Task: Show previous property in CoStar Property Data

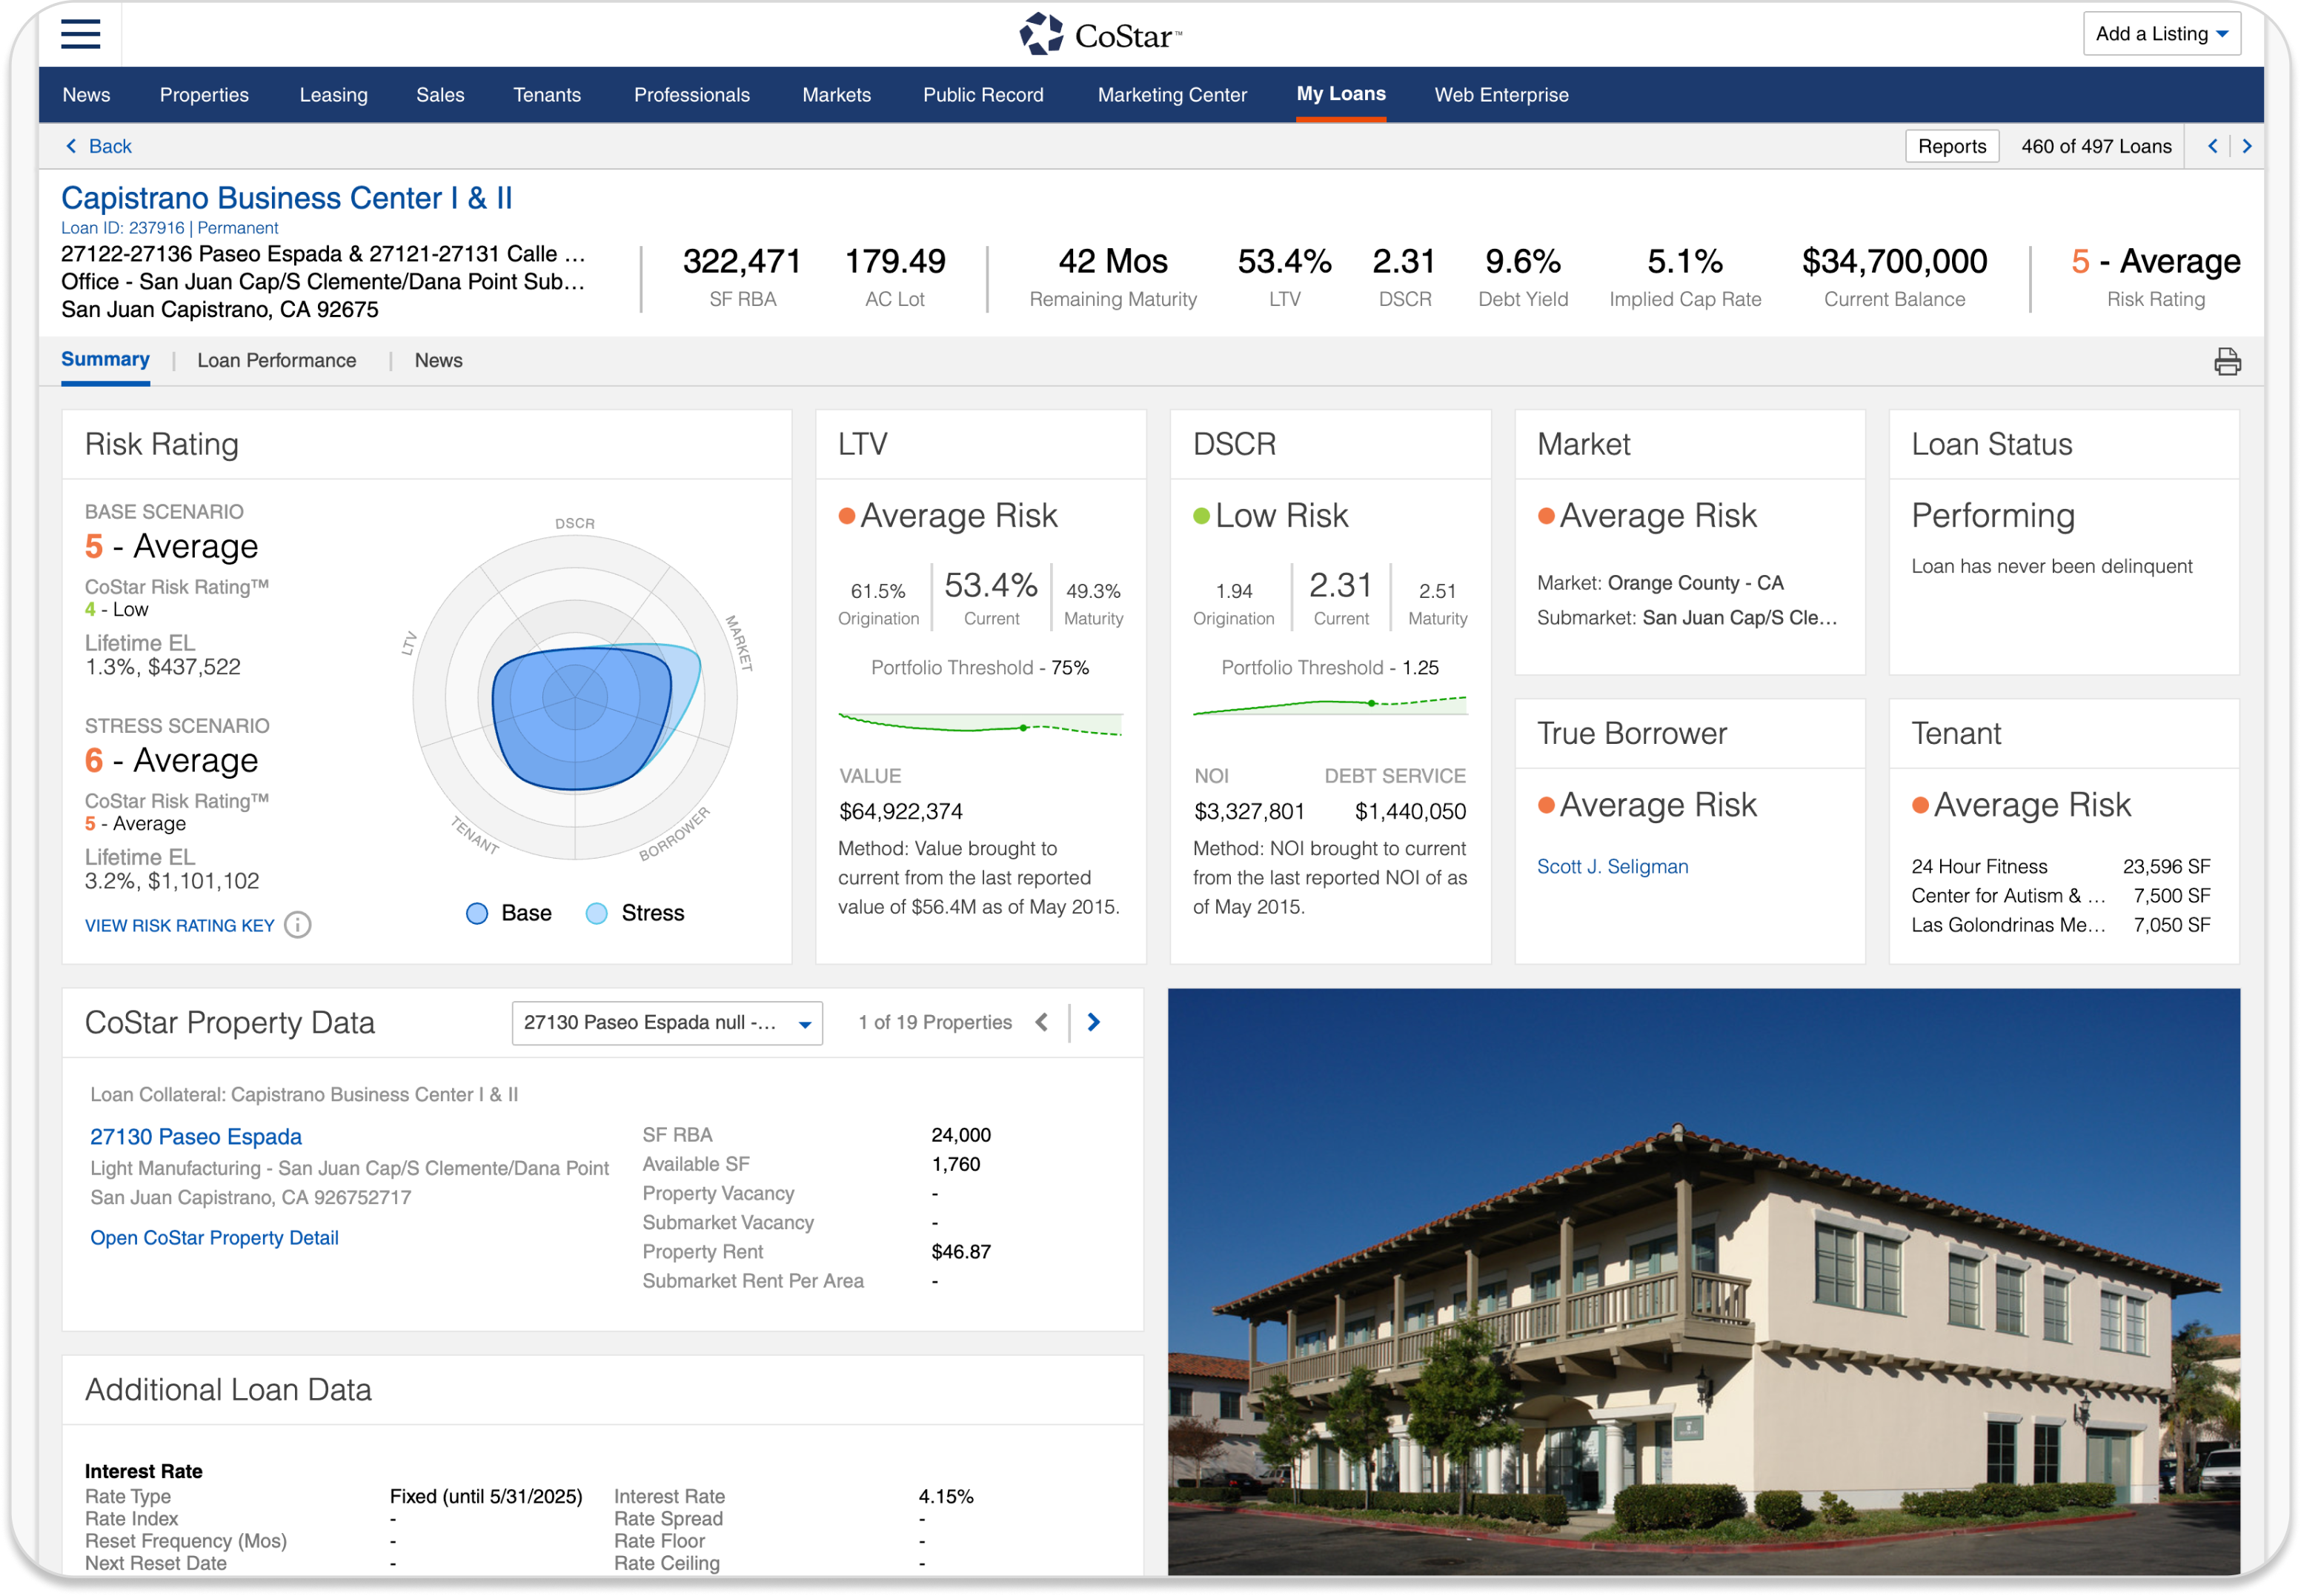Action: [1042, 1022]
